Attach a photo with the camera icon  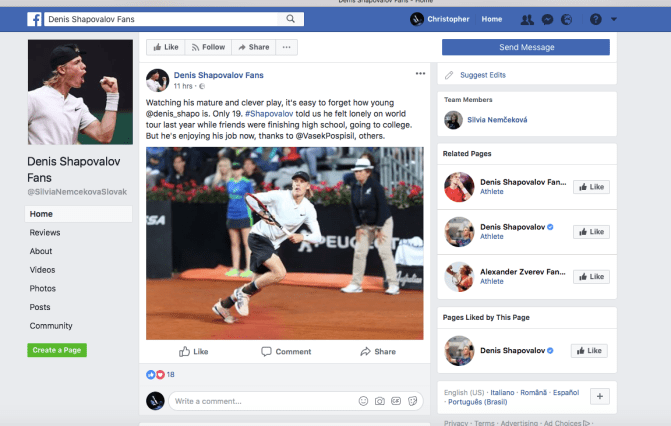380,401
